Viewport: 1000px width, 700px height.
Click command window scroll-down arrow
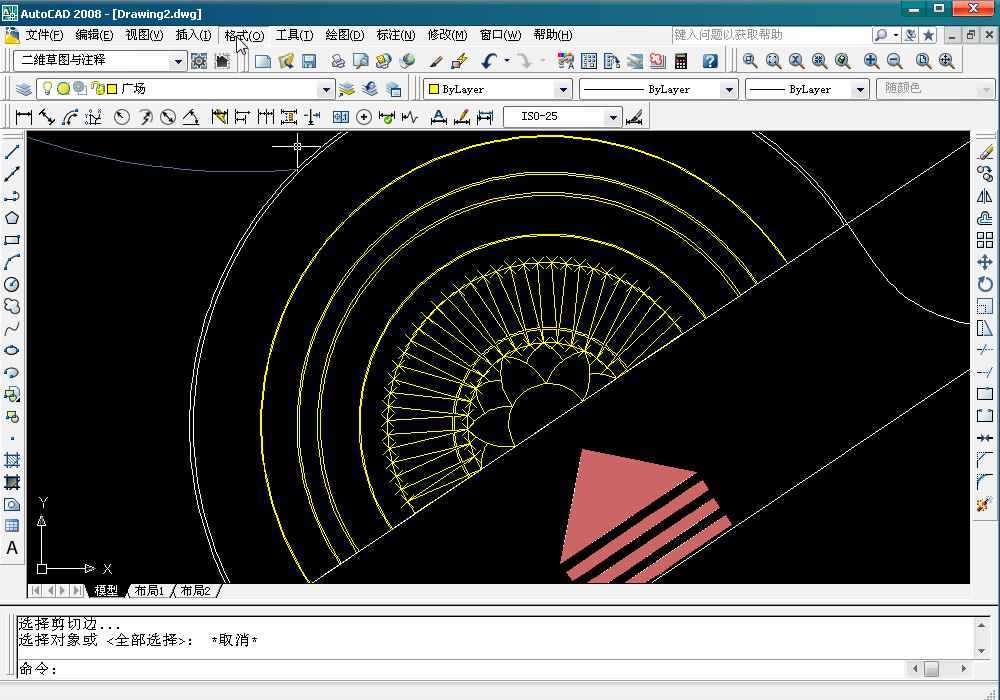(982, 651)
